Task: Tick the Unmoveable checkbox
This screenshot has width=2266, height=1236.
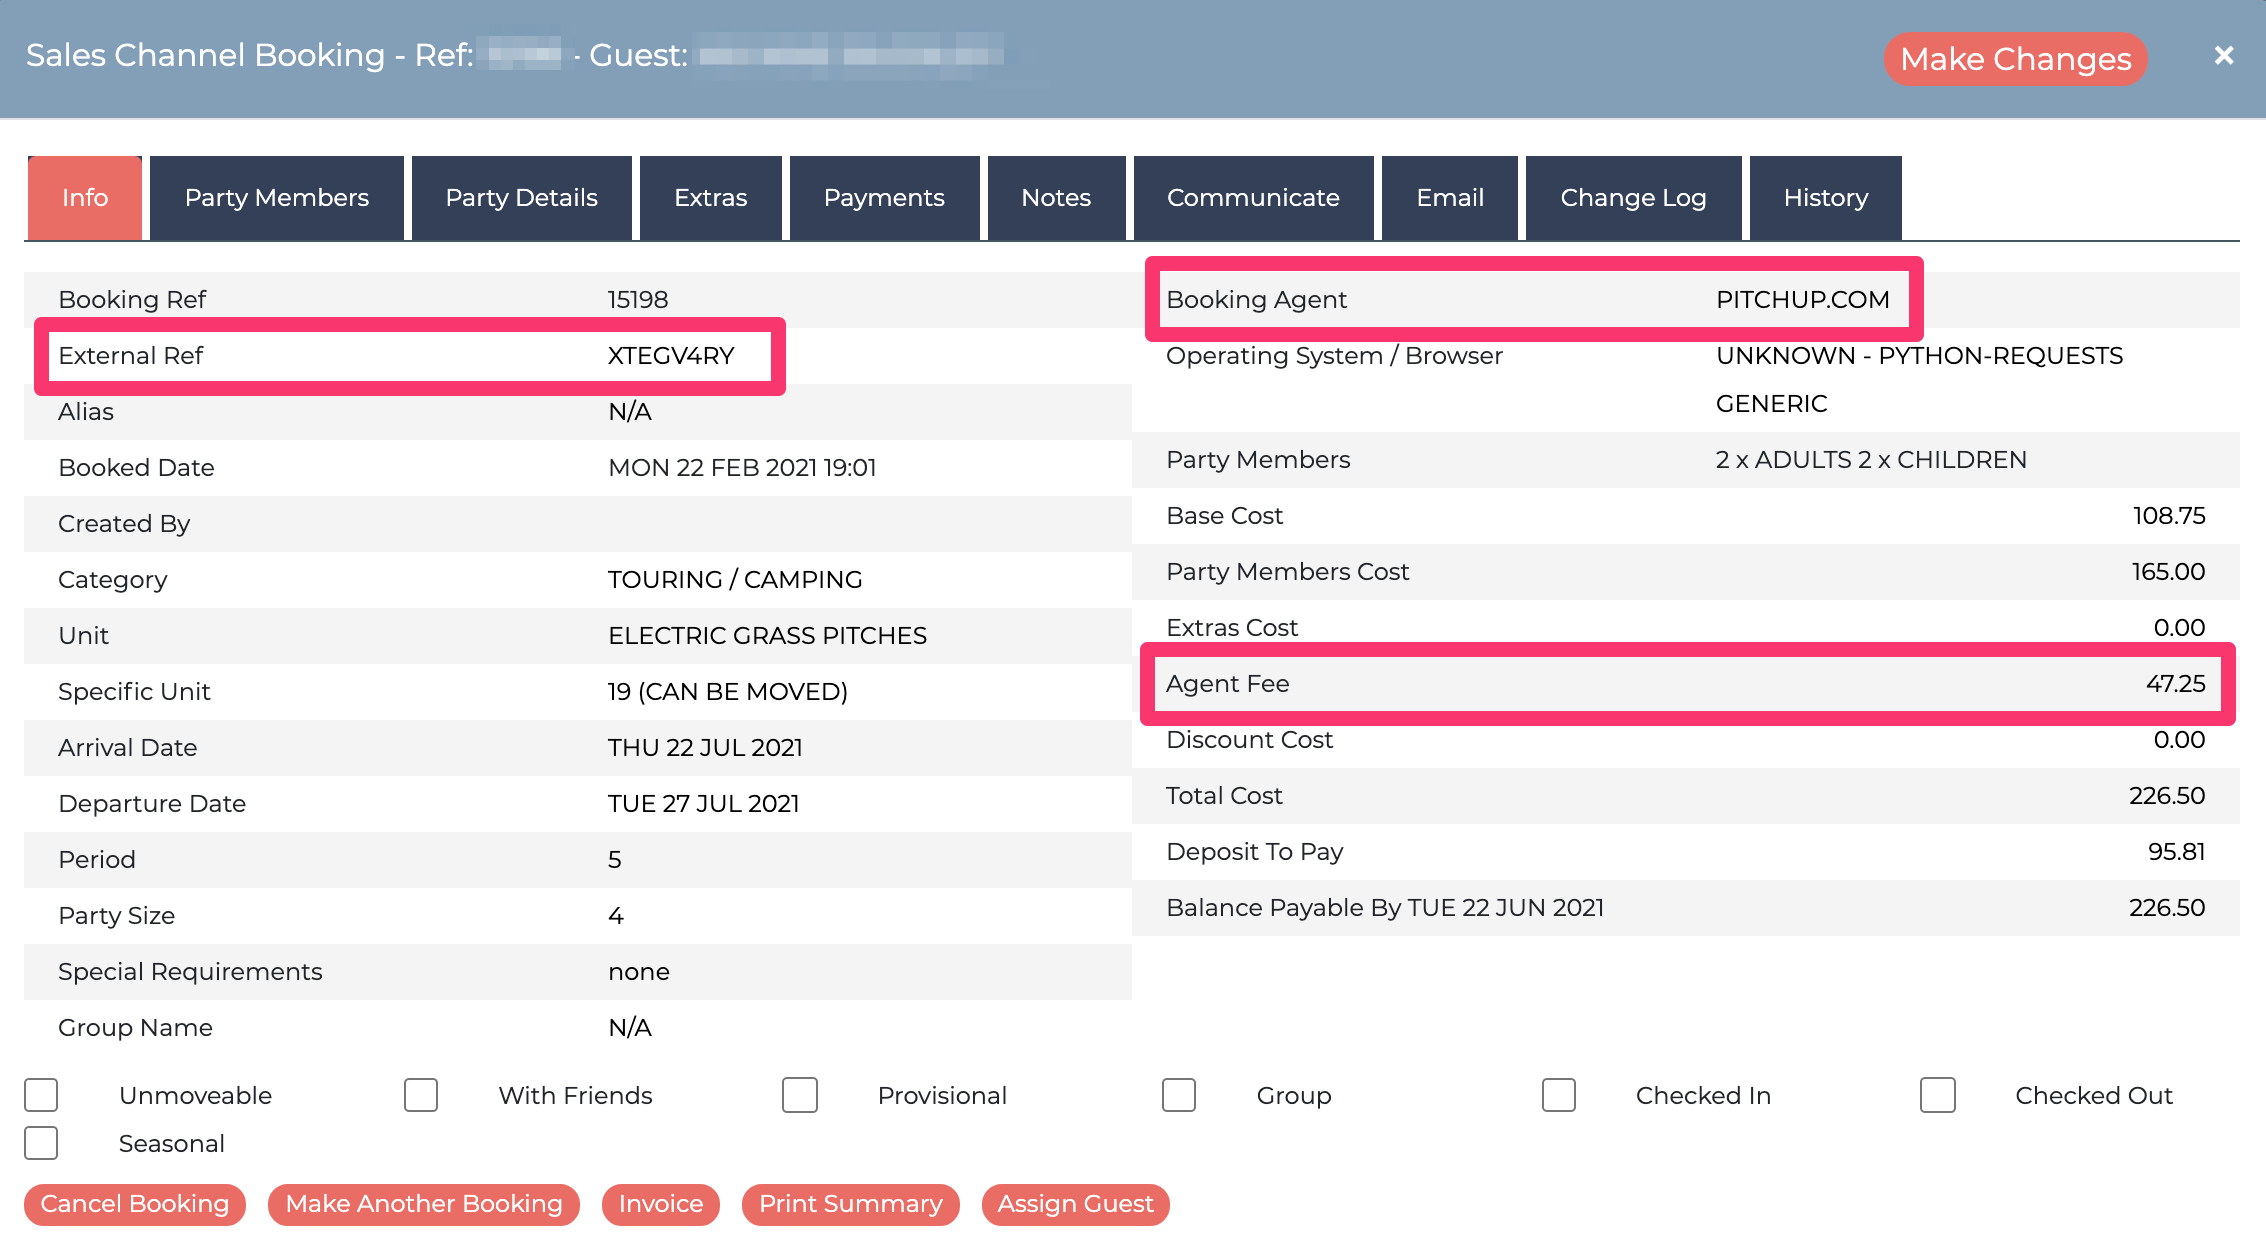Action: (41, 1095)
